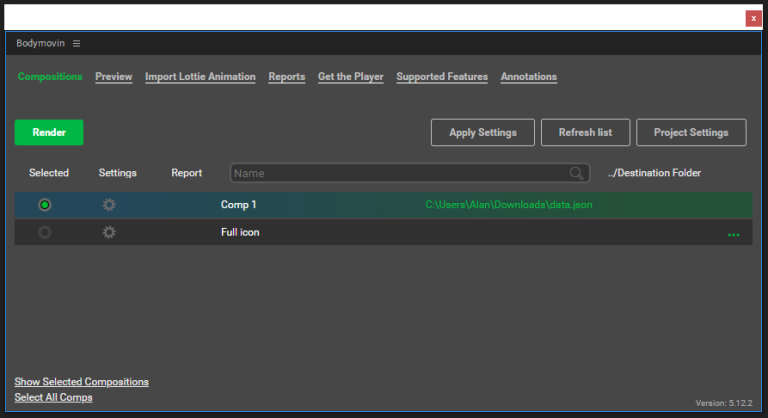Go to Import Lottie Animation tab
Screen dimensions: 768x418
click(200, 77)
